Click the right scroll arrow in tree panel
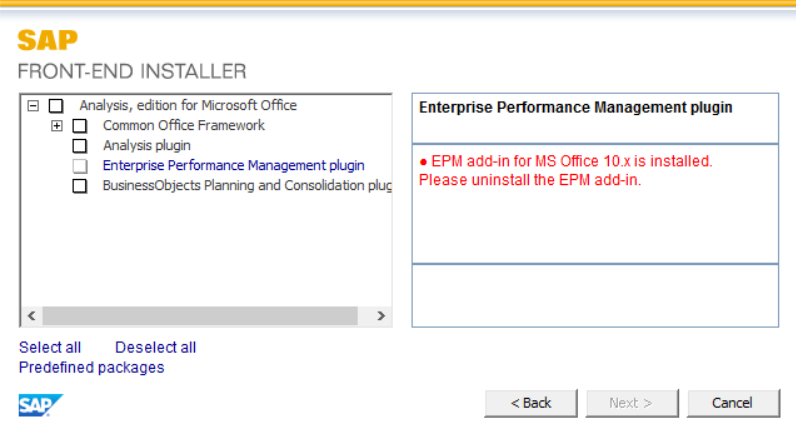The height and width of the screenshot is (433, 796). [381, 316]
